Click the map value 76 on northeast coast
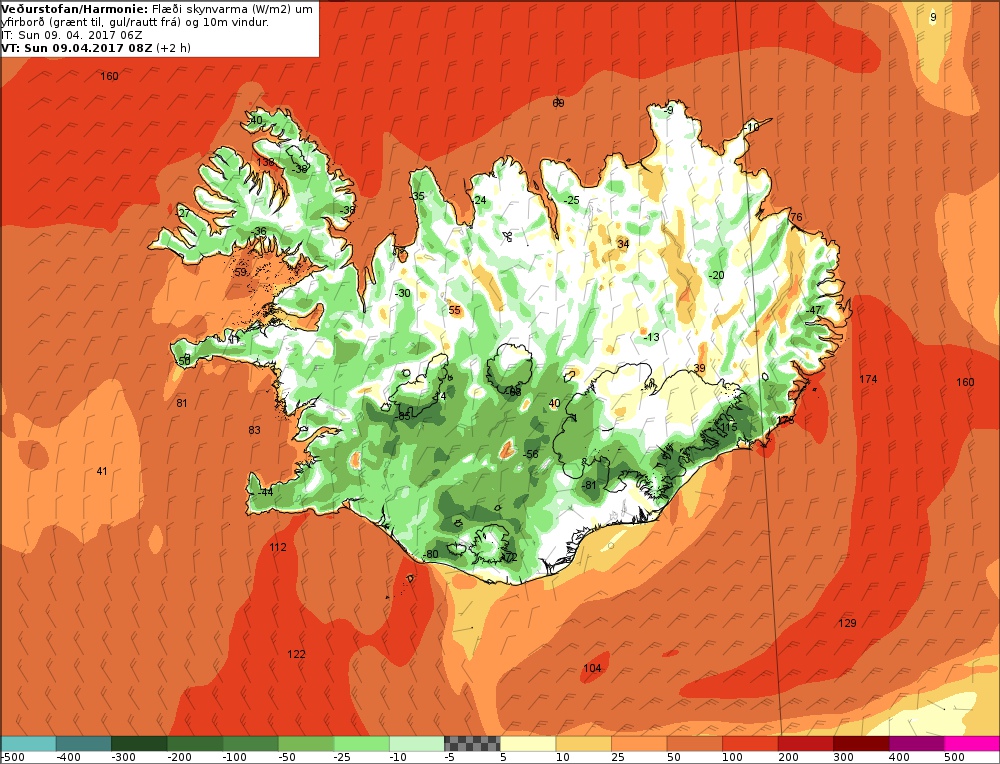The width and height of the screenshot is (1000, 764). [796, 217]
